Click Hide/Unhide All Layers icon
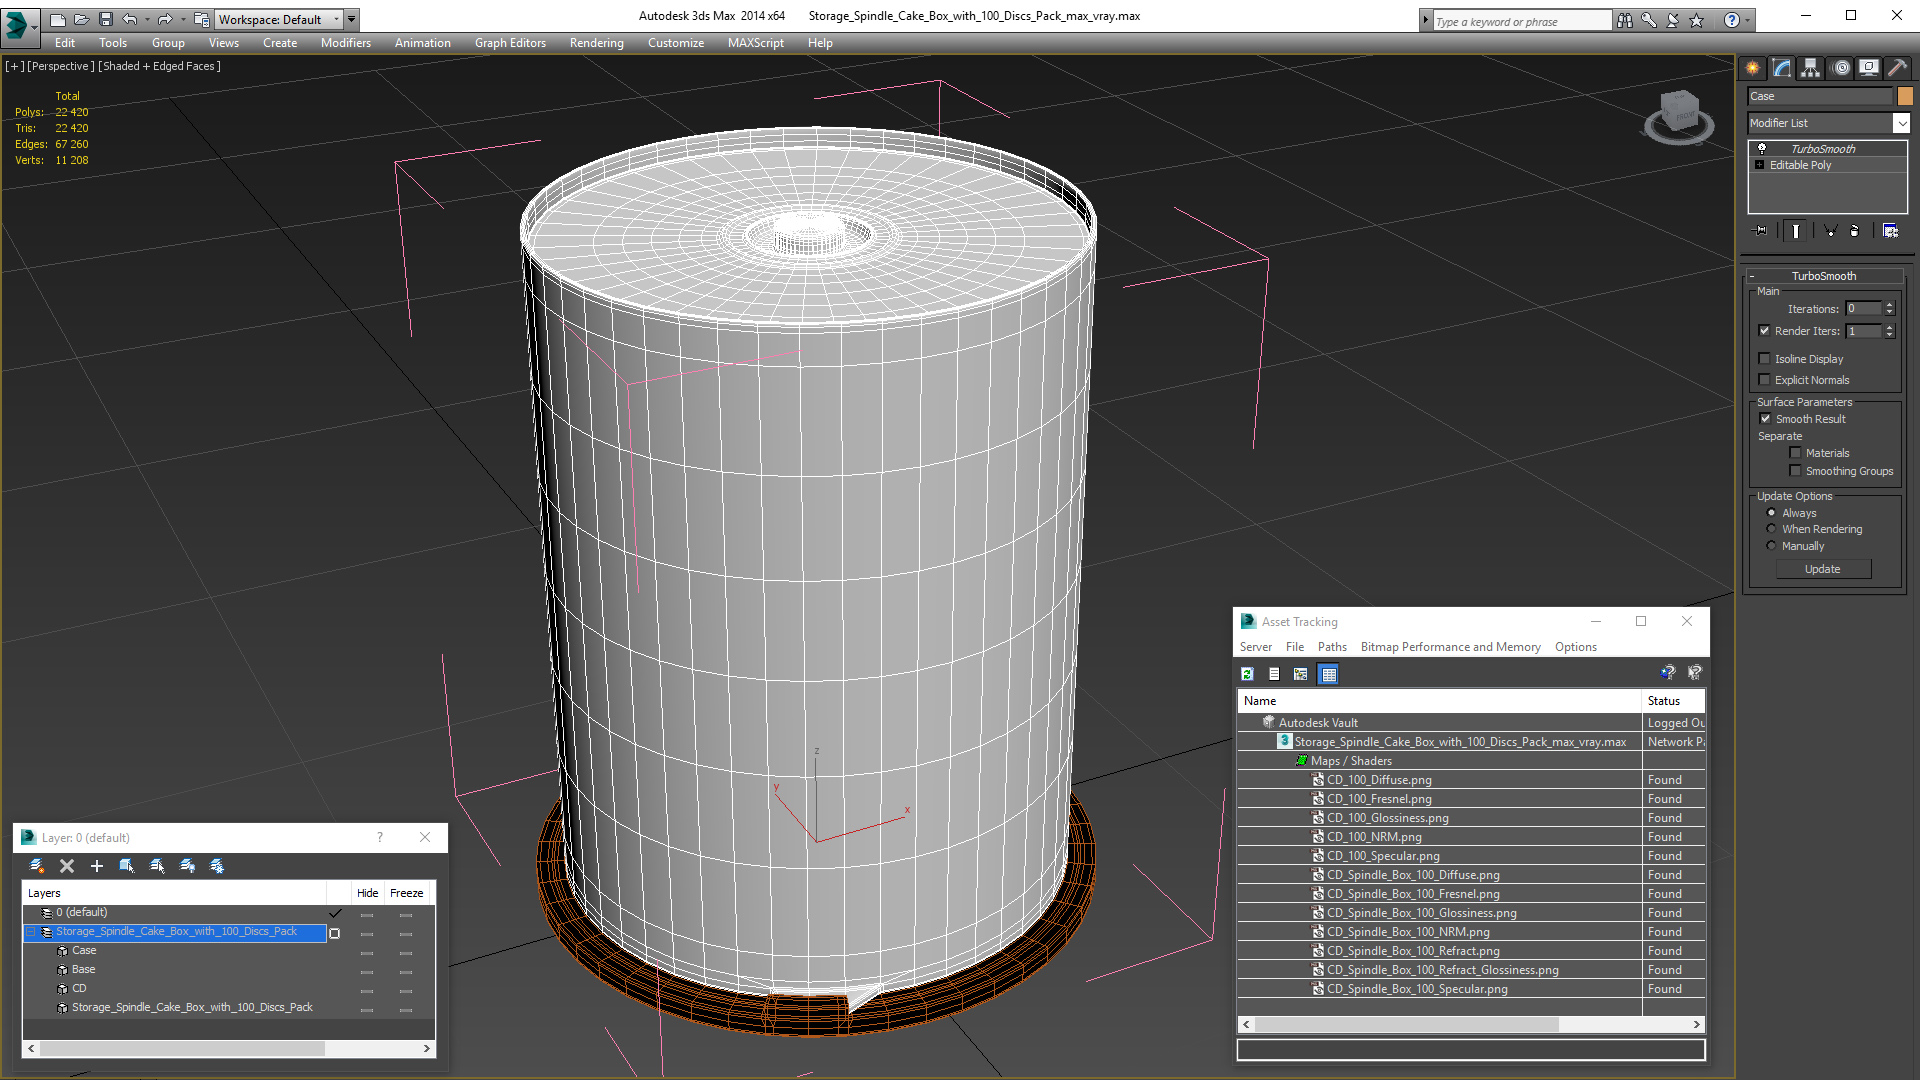The height and width of the screenshot is (1080, 1920). pyautogui.click(x=187, y=866)
